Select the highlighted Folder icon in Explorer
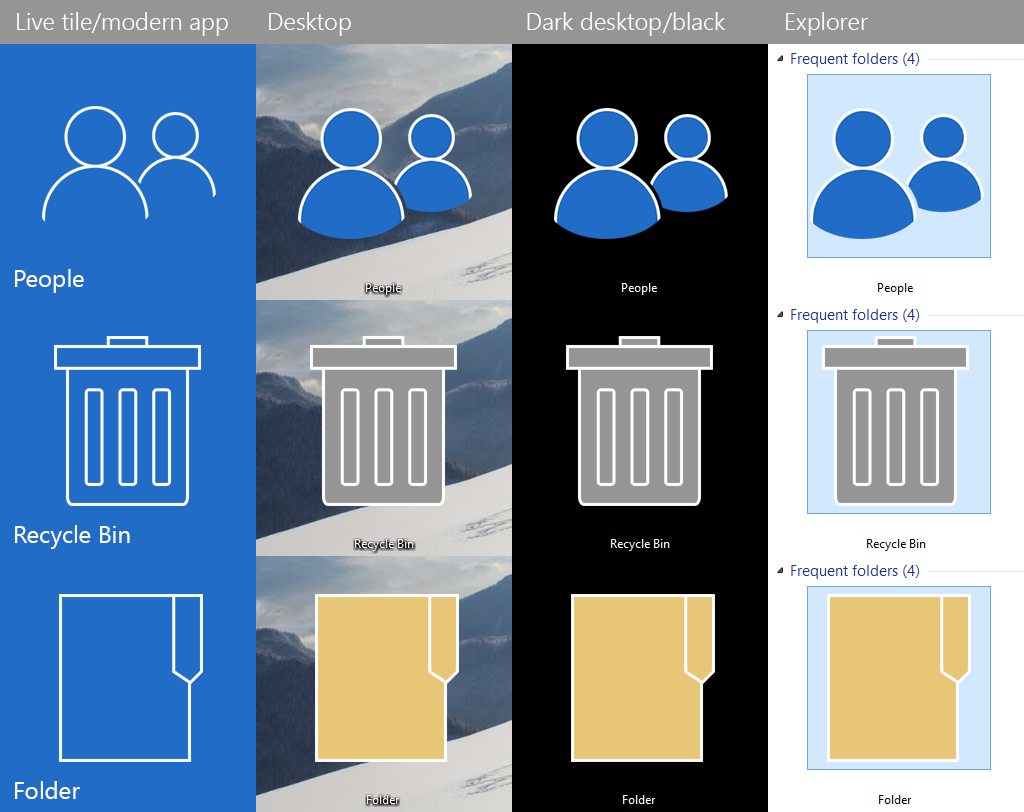This screenshot has width=1024, height=812. click(x=897, y=678)
